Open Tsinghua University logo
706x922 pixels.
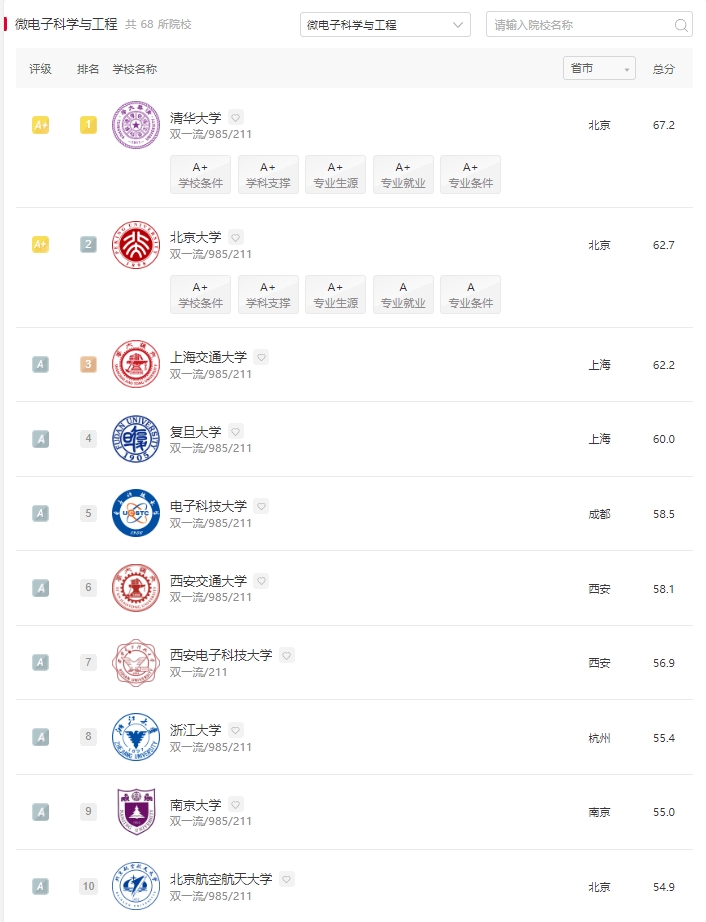(136, 125)
